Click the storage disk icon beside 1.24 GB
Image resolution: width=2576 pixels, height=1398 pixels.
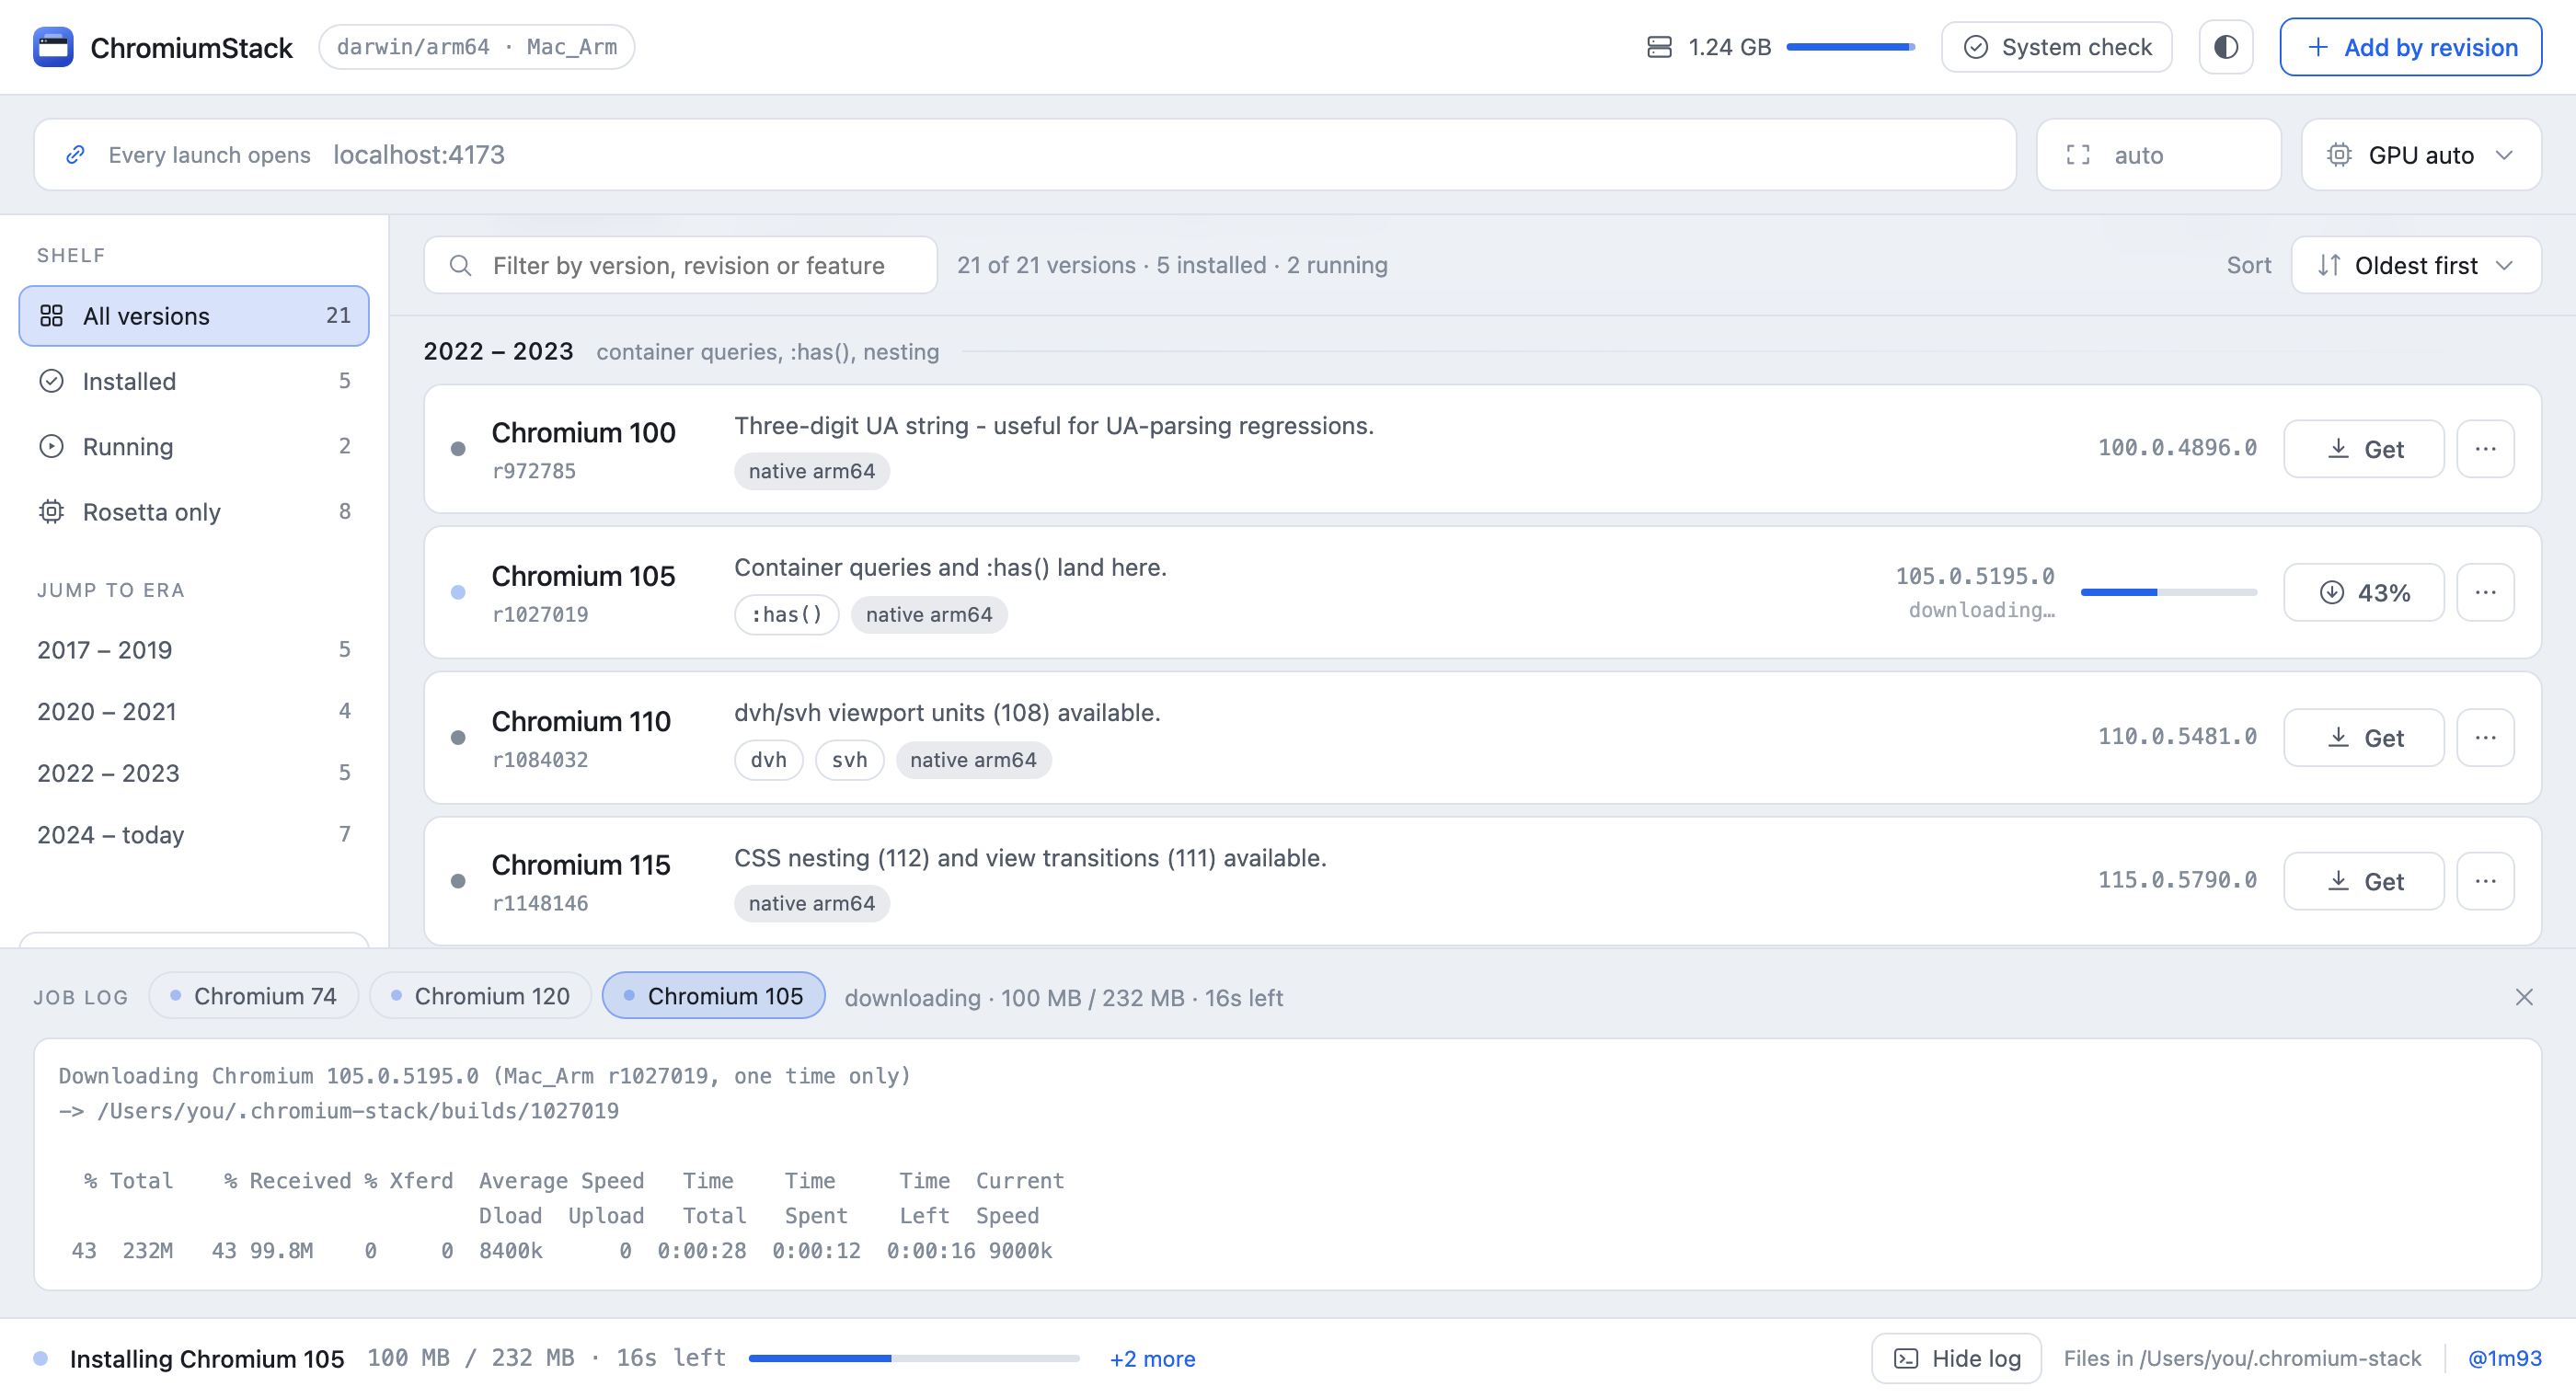1659,47
